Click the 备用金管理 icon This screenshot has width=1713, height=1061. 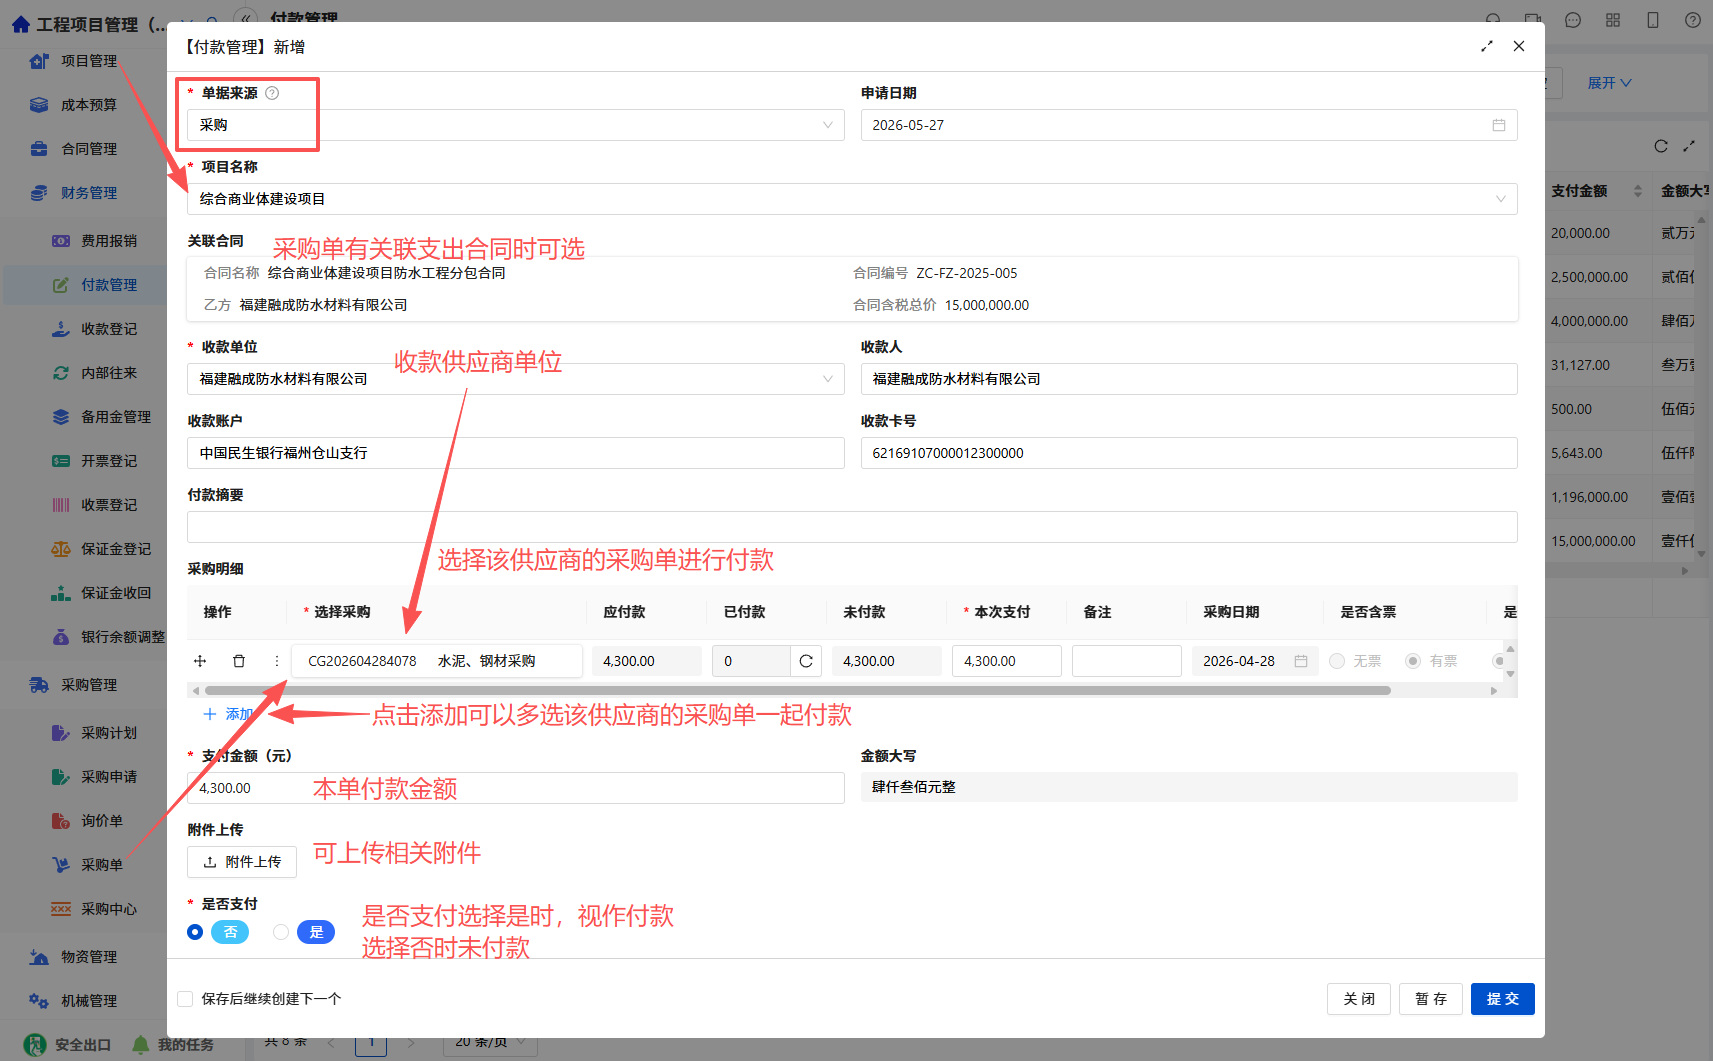pyautogui.click(x=61, y=417)
